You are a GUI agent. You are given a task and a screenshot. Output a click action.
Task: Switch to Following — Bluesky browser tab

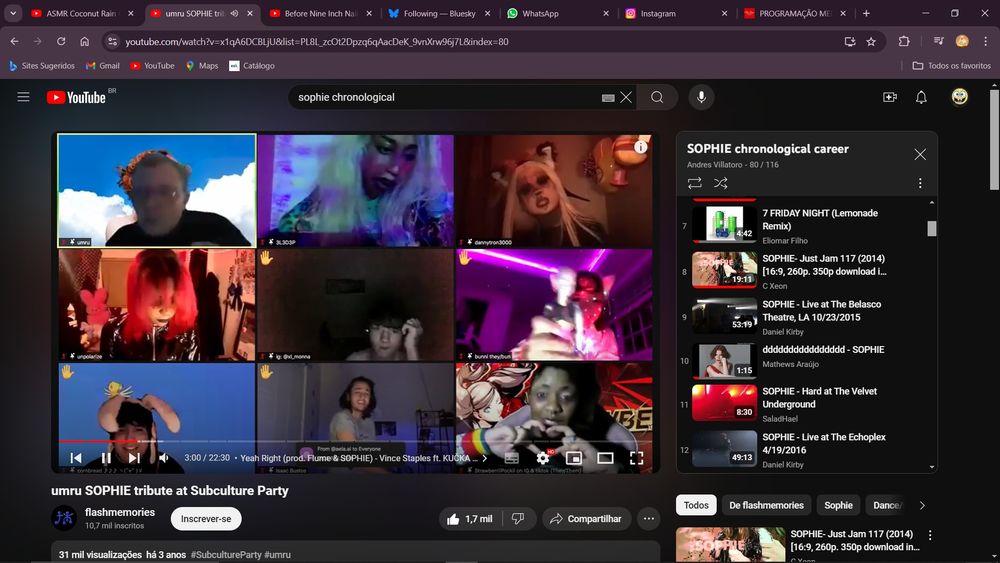(439, 13)
